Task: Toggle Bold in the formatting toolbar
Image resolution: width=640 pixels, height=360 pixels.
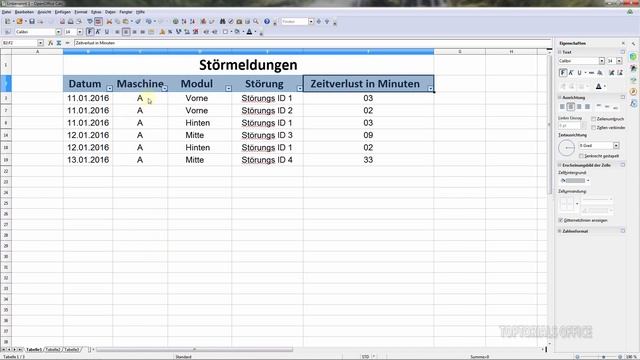Action: point(90,32)
